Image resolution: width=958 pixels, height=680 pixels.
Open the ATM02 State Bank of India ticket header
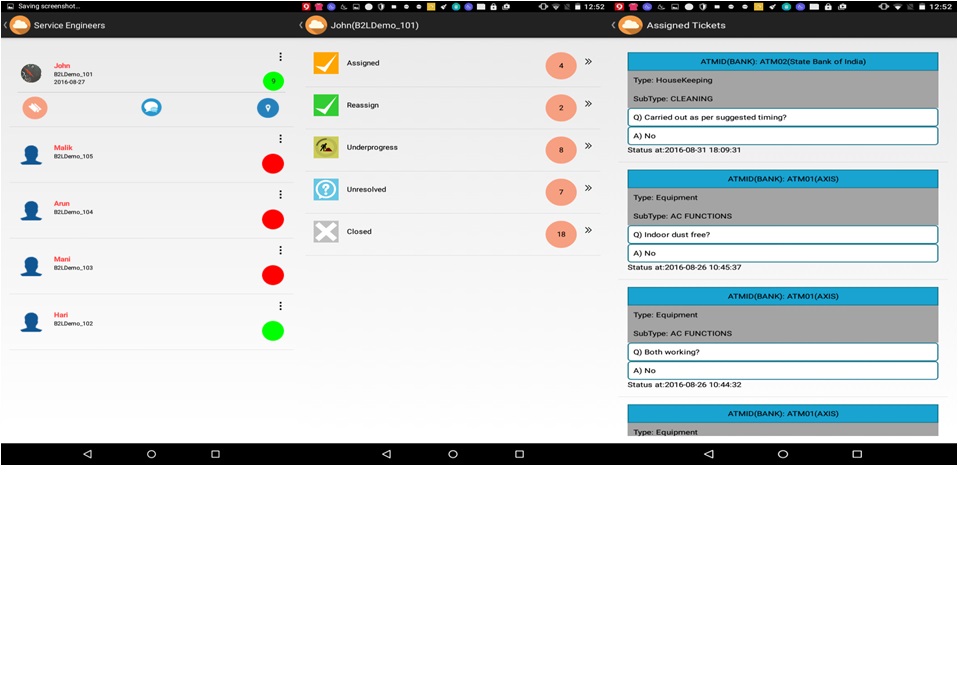click(782, 62)
